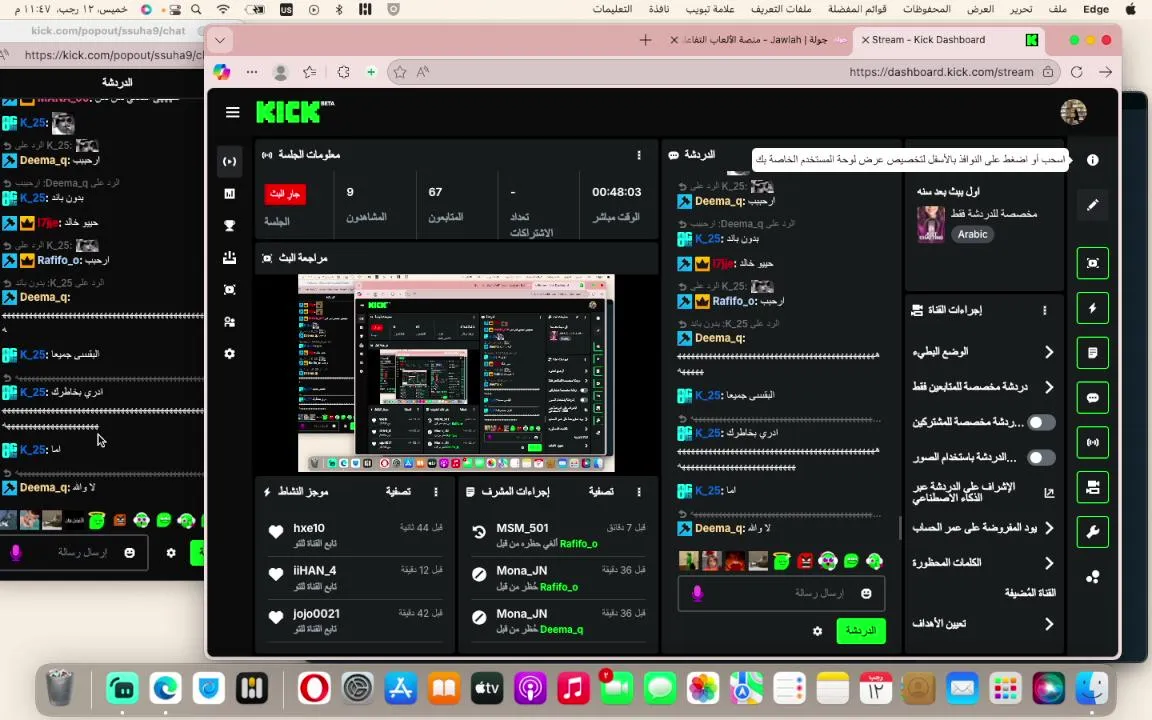Open a new Edge tab with plus button
The image size is (1152, 720).
pyautogui.click(x=645, y=40)
